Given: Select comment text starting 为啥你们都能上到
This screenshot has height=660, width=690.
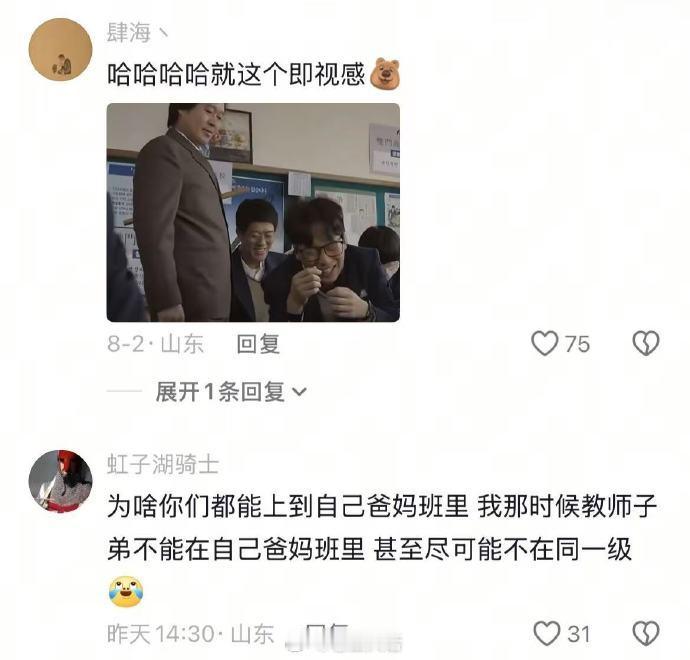Looking at the screenshot, I should [382, 528].
